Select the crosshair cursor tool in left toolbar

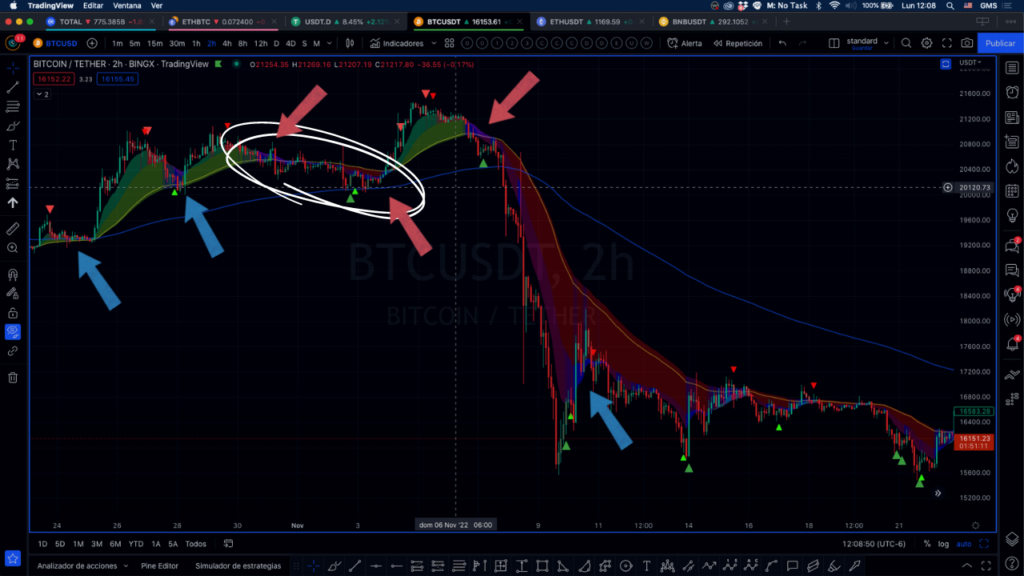click(x=12, y=68)
